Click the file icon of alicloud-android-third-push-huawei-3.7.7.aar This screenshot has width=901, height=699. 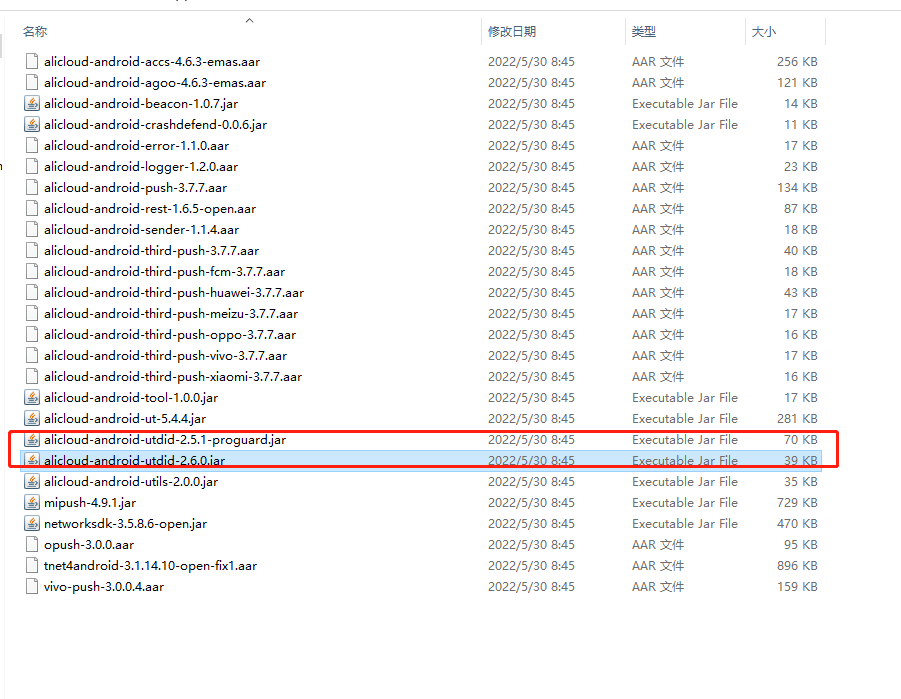32,292
